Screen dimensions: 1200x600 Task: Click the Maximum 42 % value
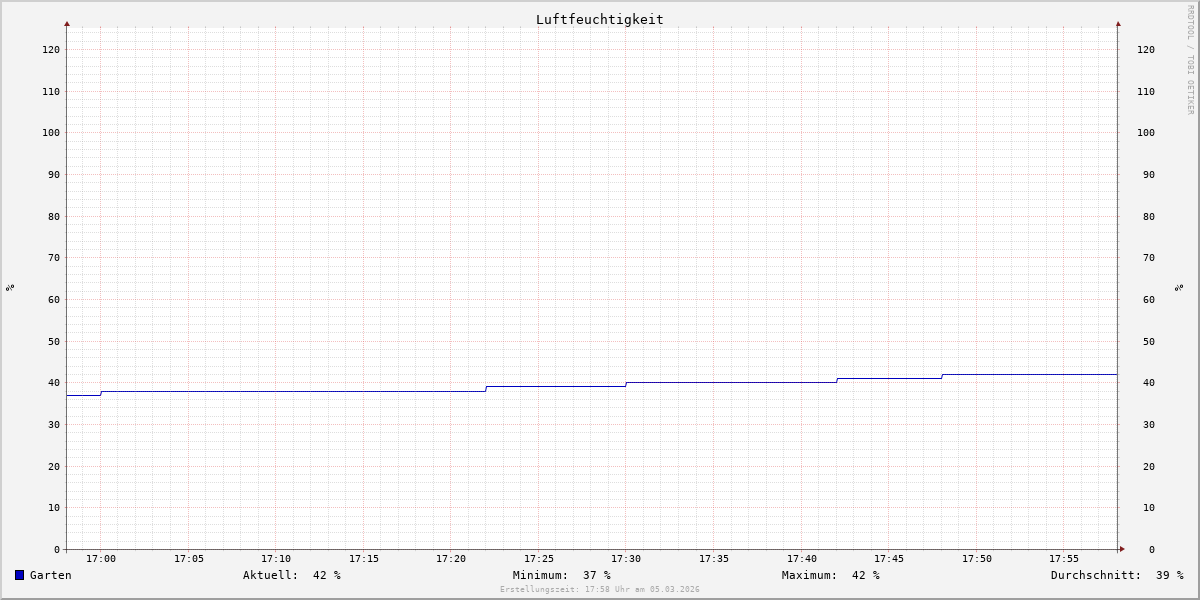(831, 575)
